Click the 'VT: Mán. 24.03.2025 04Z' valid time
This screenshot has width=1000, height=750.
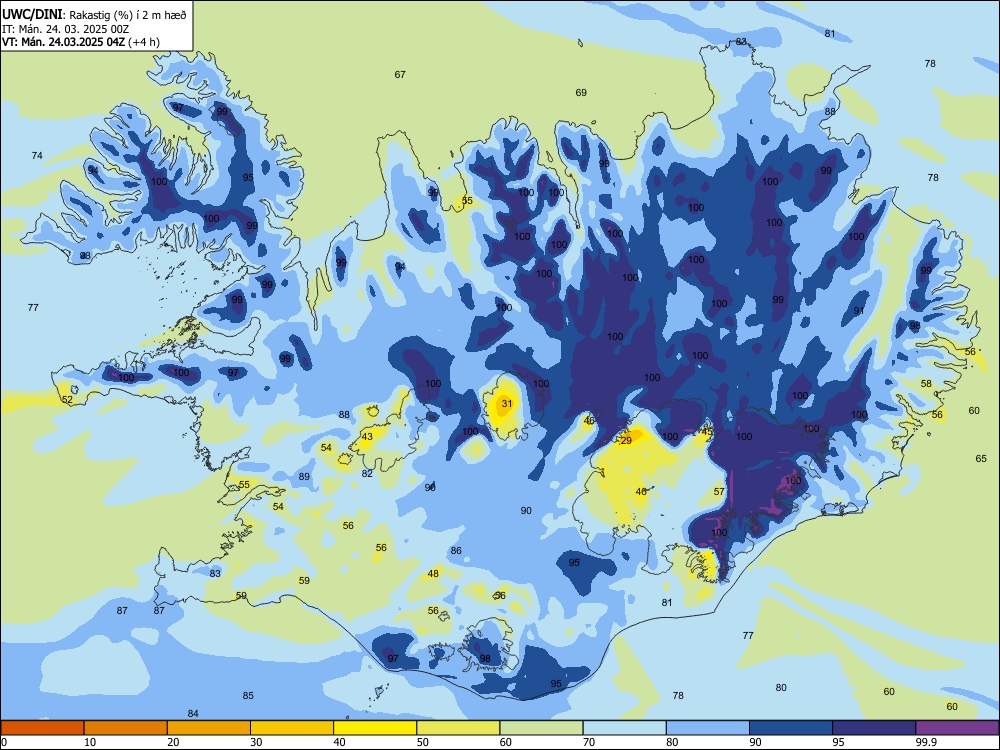(x=64, y=42)
